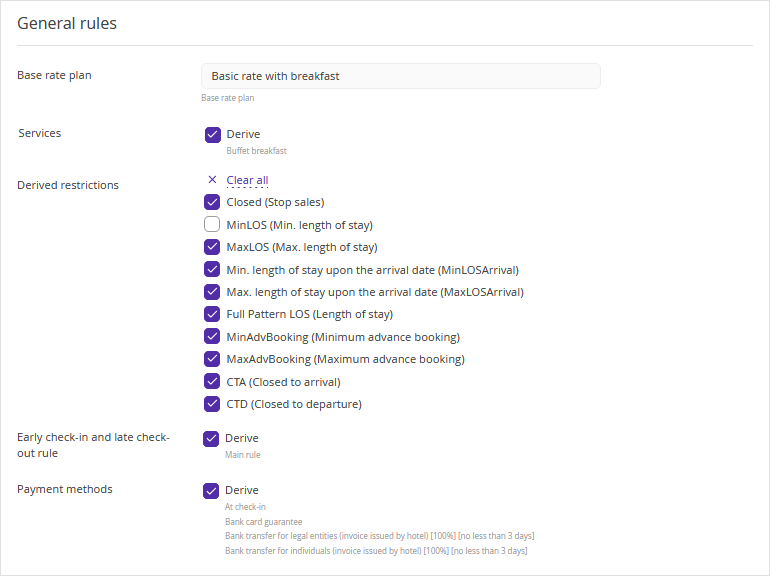Click the Base rate plan field
770x576 pixels.
coord(400,76)
